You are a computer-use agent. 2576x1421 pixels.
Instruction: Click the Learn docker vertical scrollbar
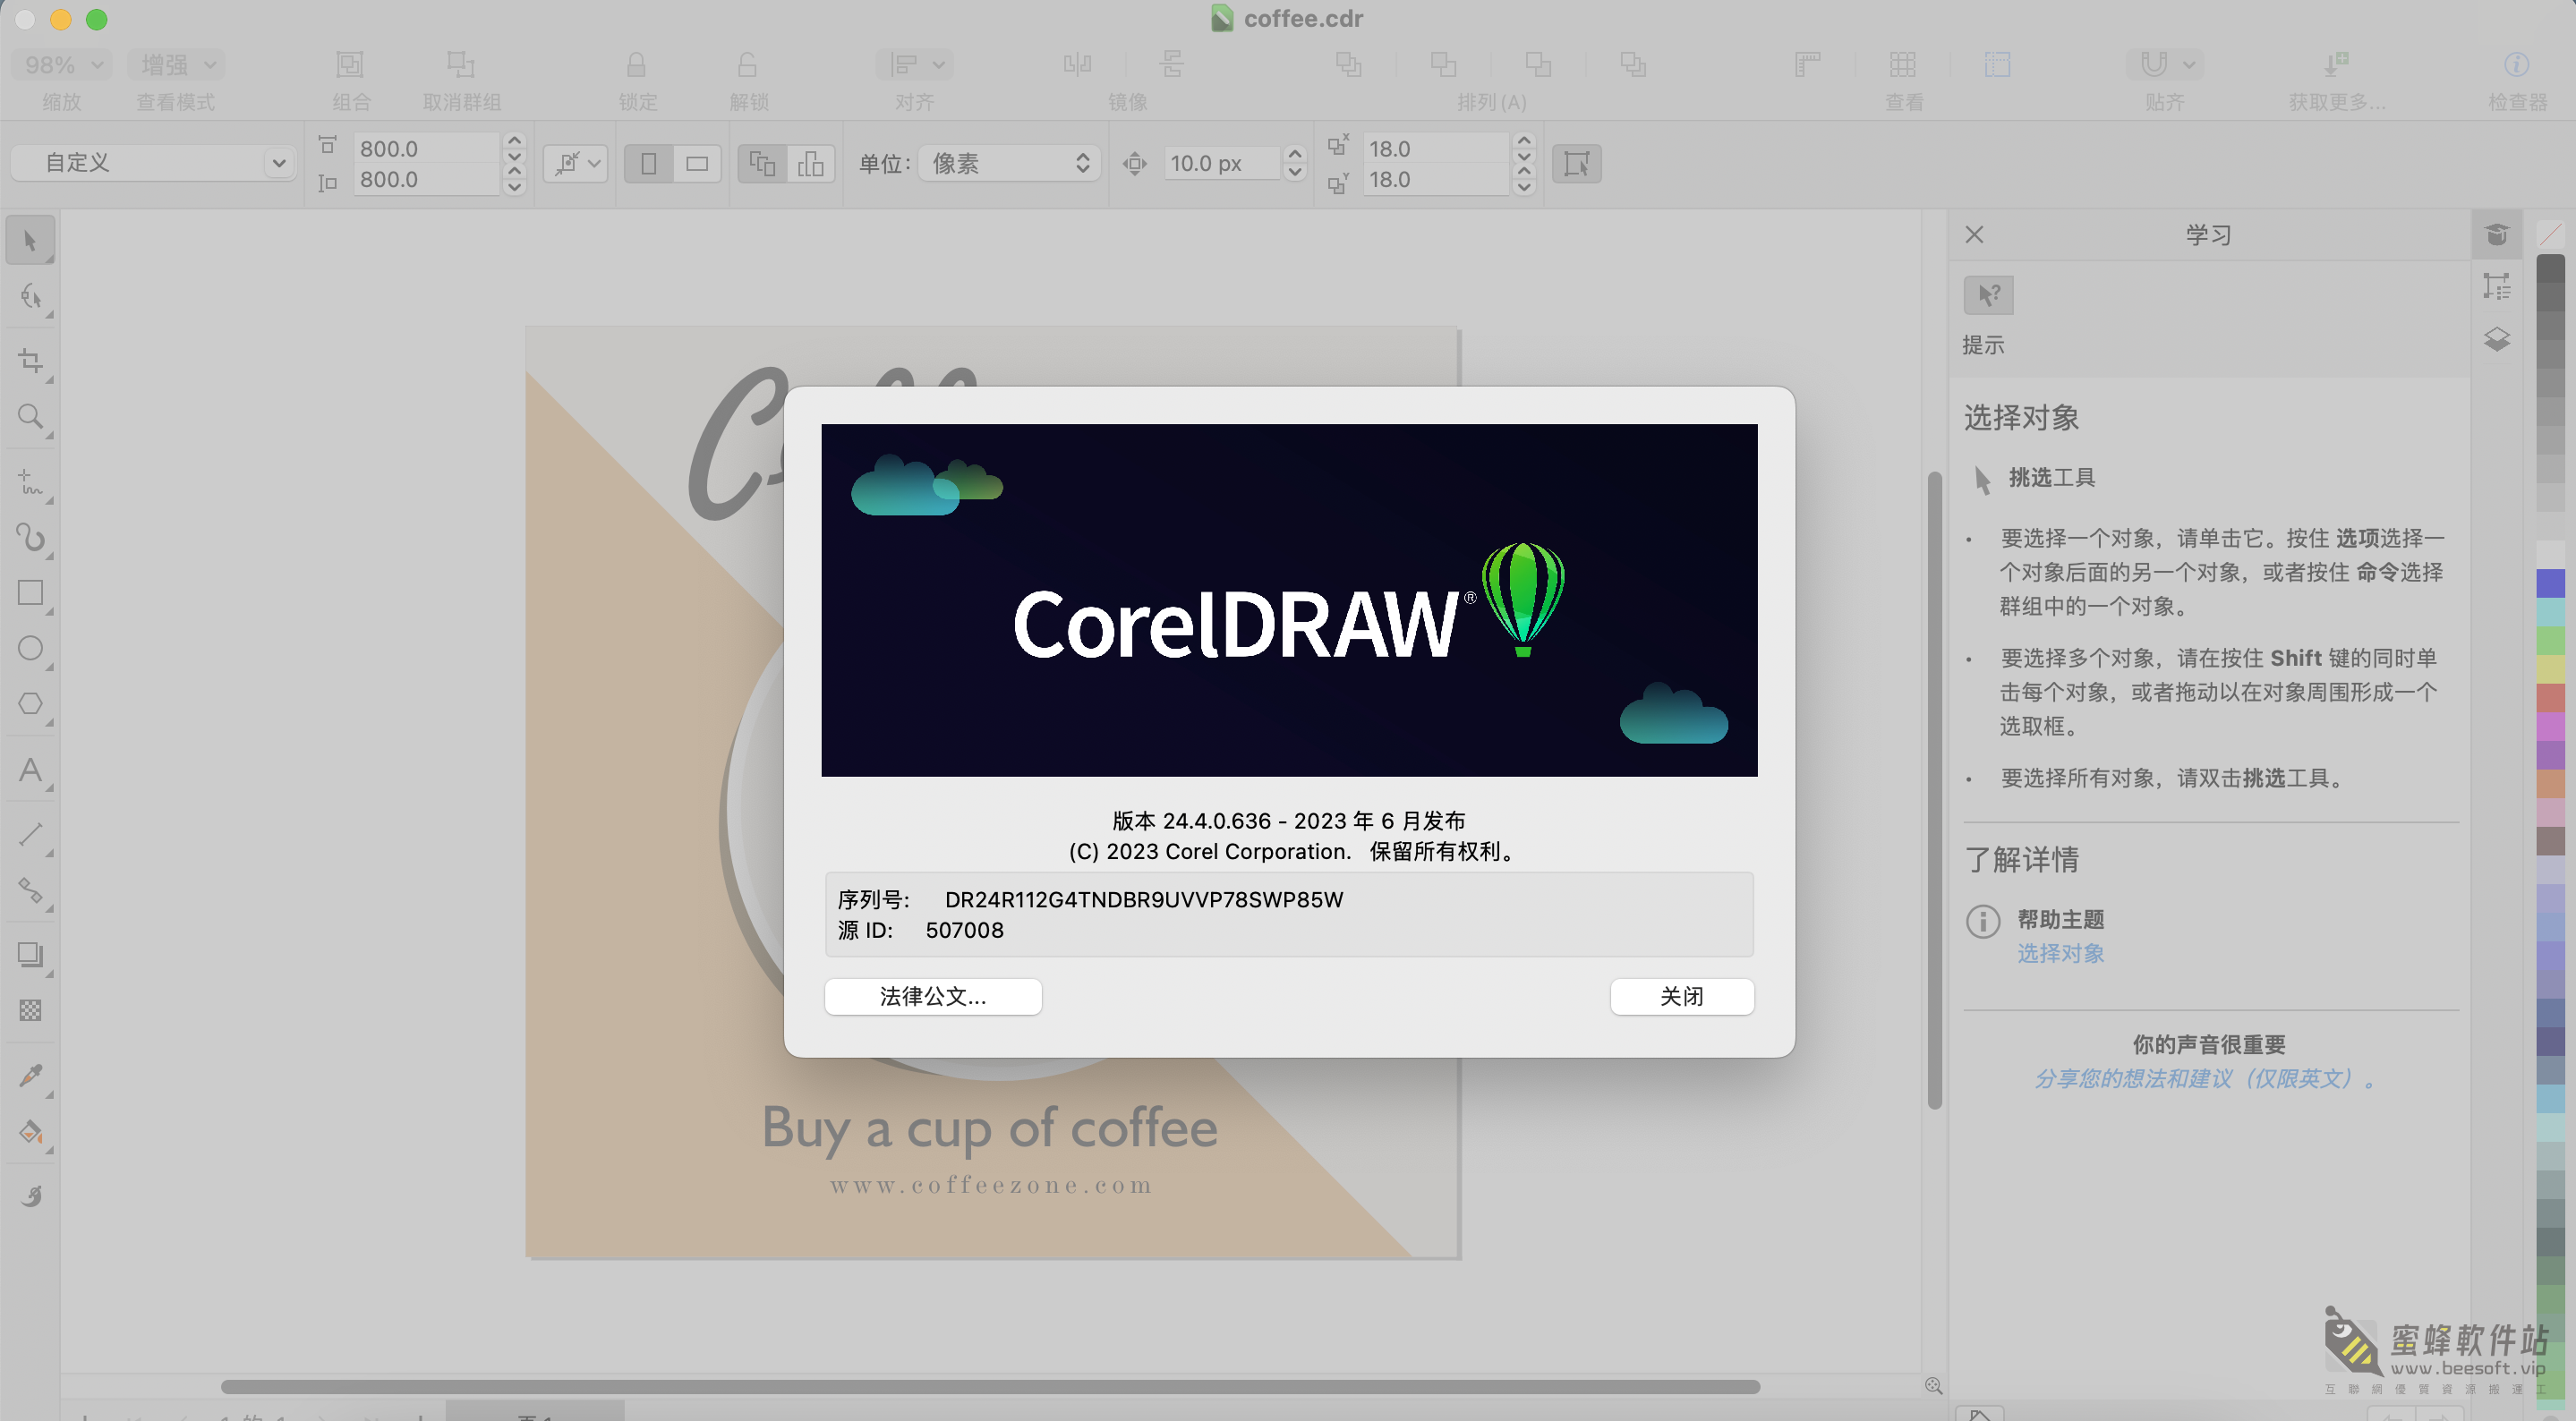(1935, 790)
